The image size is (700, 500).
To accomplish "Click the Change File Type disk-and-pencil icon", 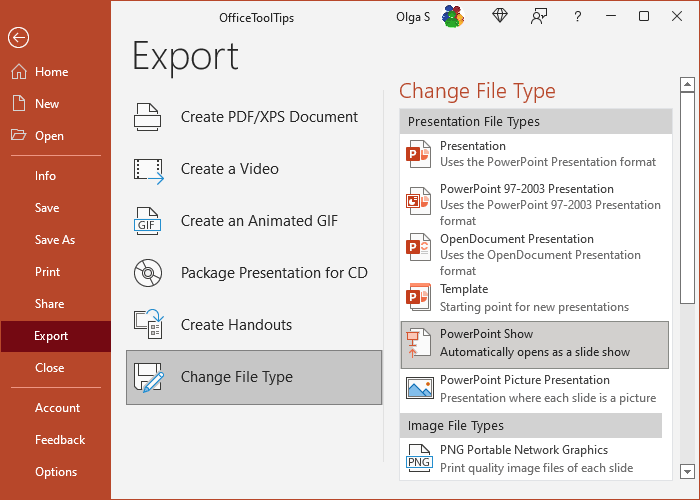I will pos(149,378).
